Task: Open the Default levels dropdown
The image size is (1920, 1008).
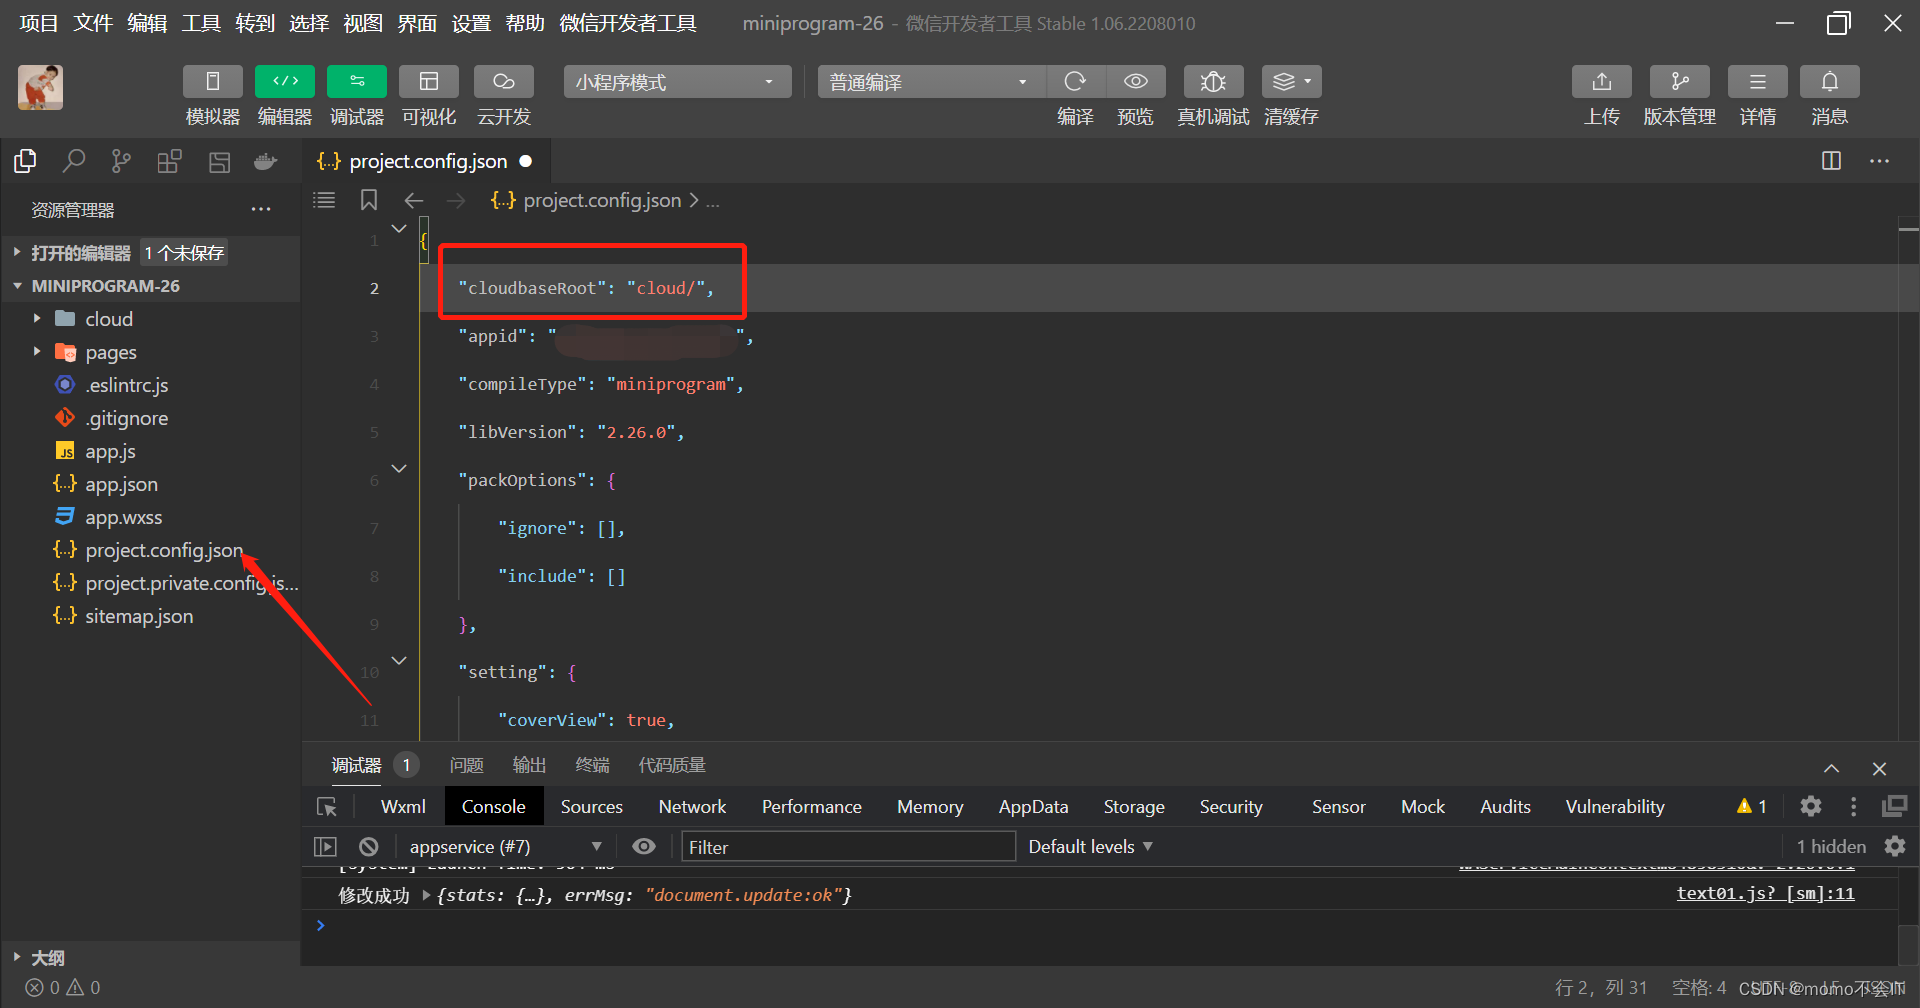Action: pos(1090,847)
